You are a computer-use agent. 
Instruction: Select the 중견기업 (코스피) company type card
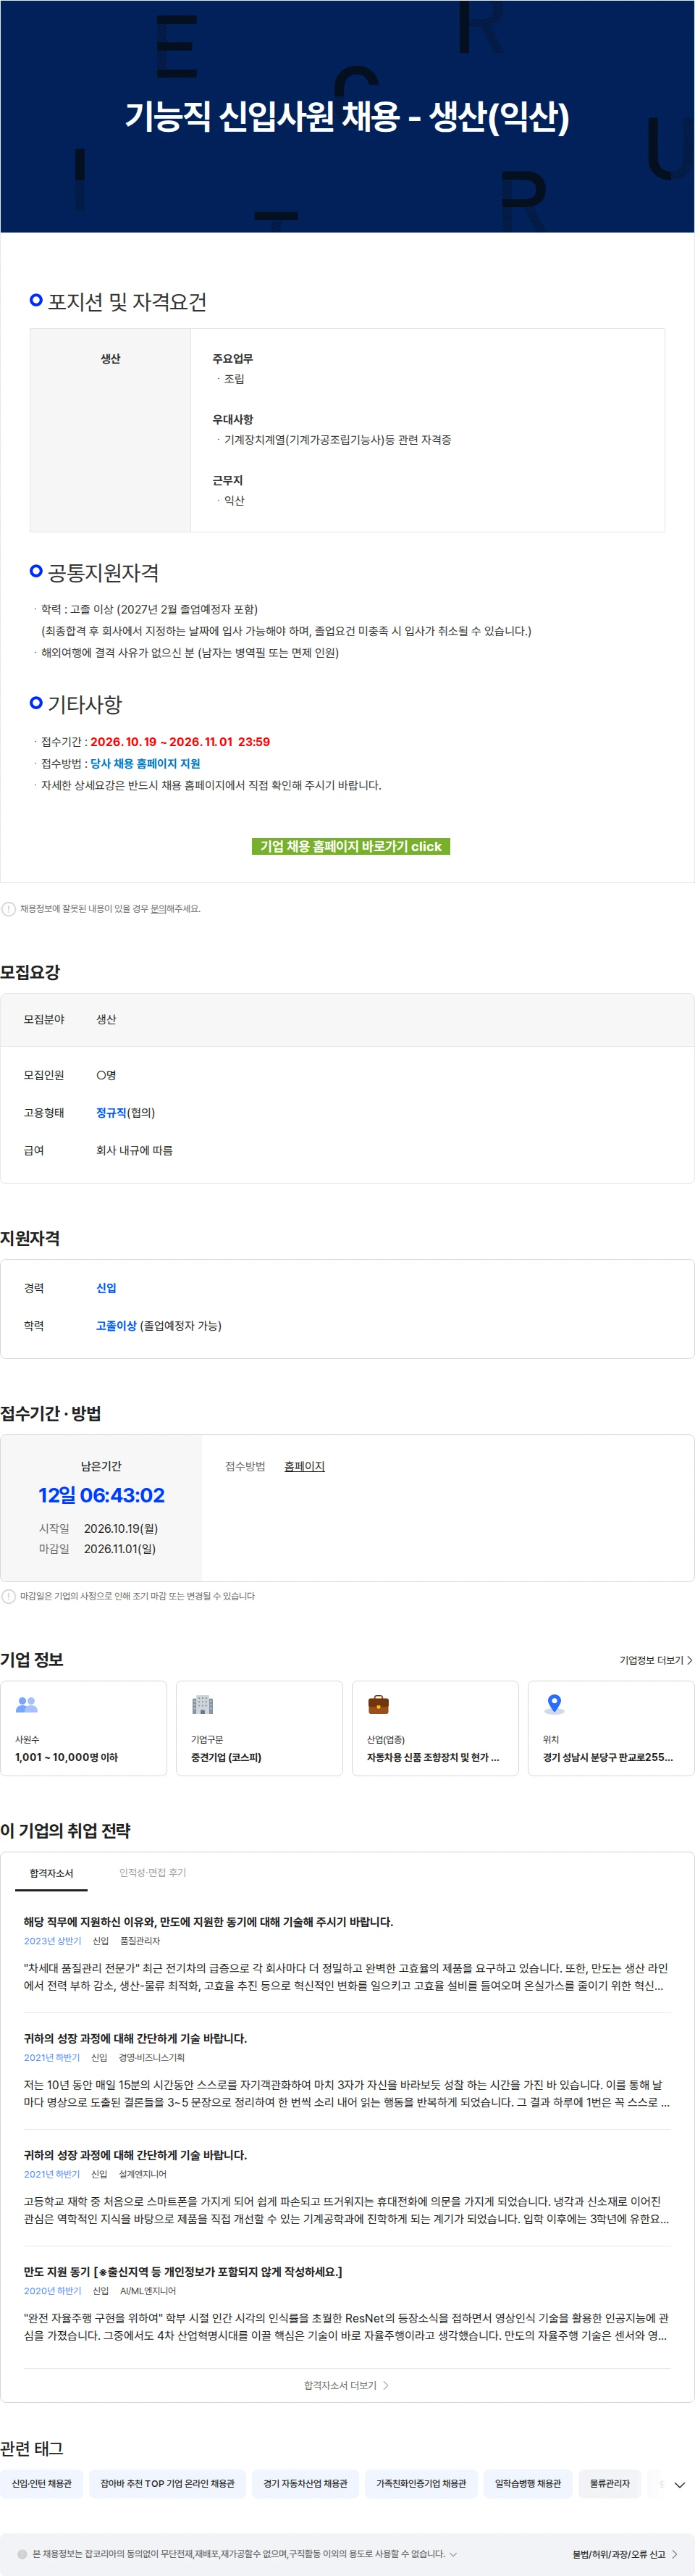[259, 1728]
